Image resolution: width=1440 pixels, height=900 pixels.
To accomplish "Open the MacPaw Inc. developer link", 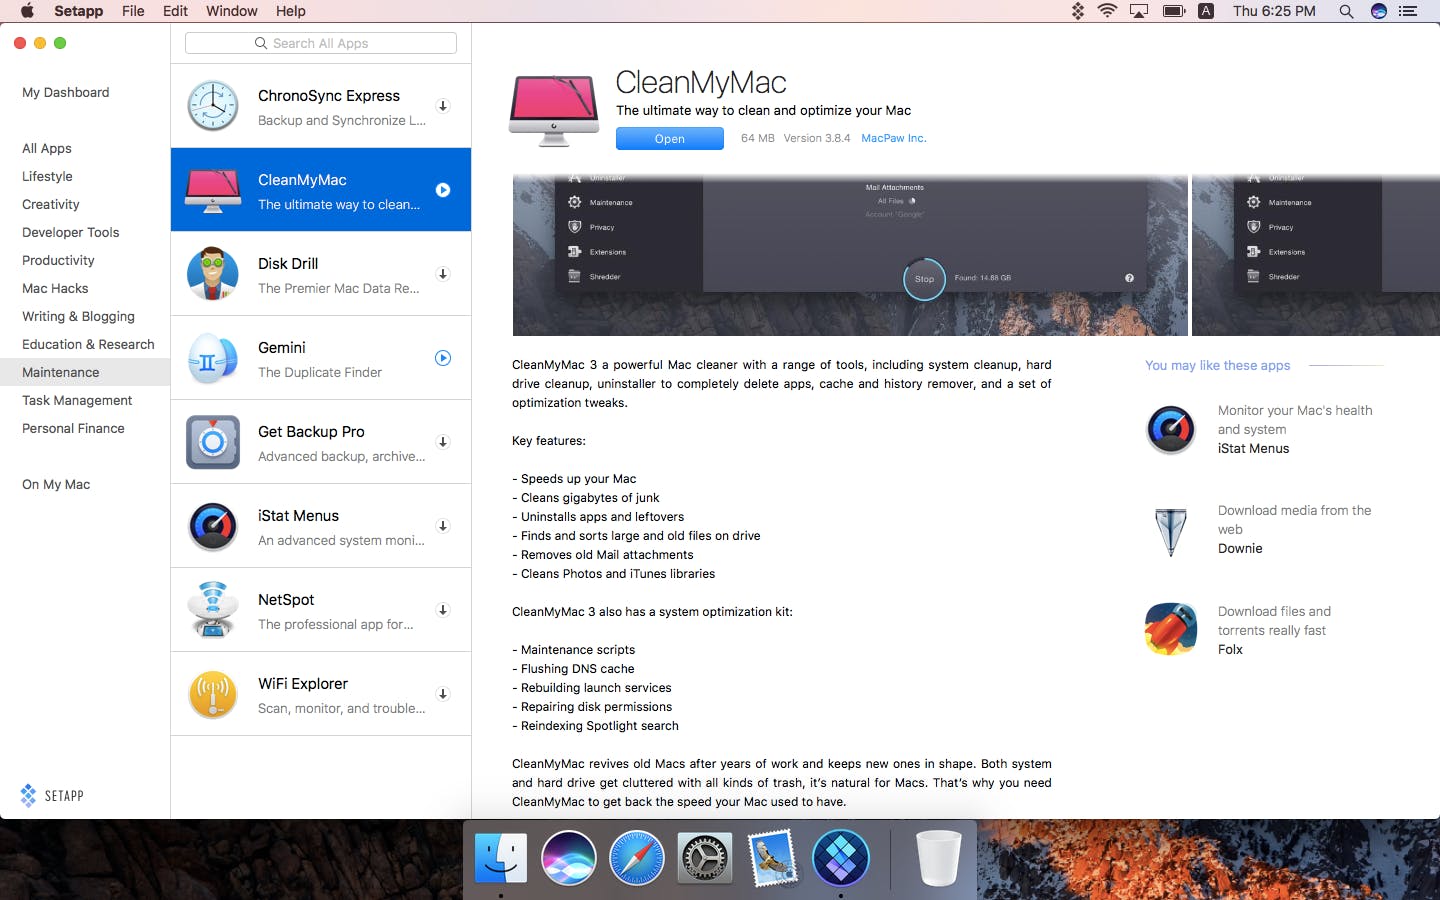I will pyautogui.click(x=894, y=138).
